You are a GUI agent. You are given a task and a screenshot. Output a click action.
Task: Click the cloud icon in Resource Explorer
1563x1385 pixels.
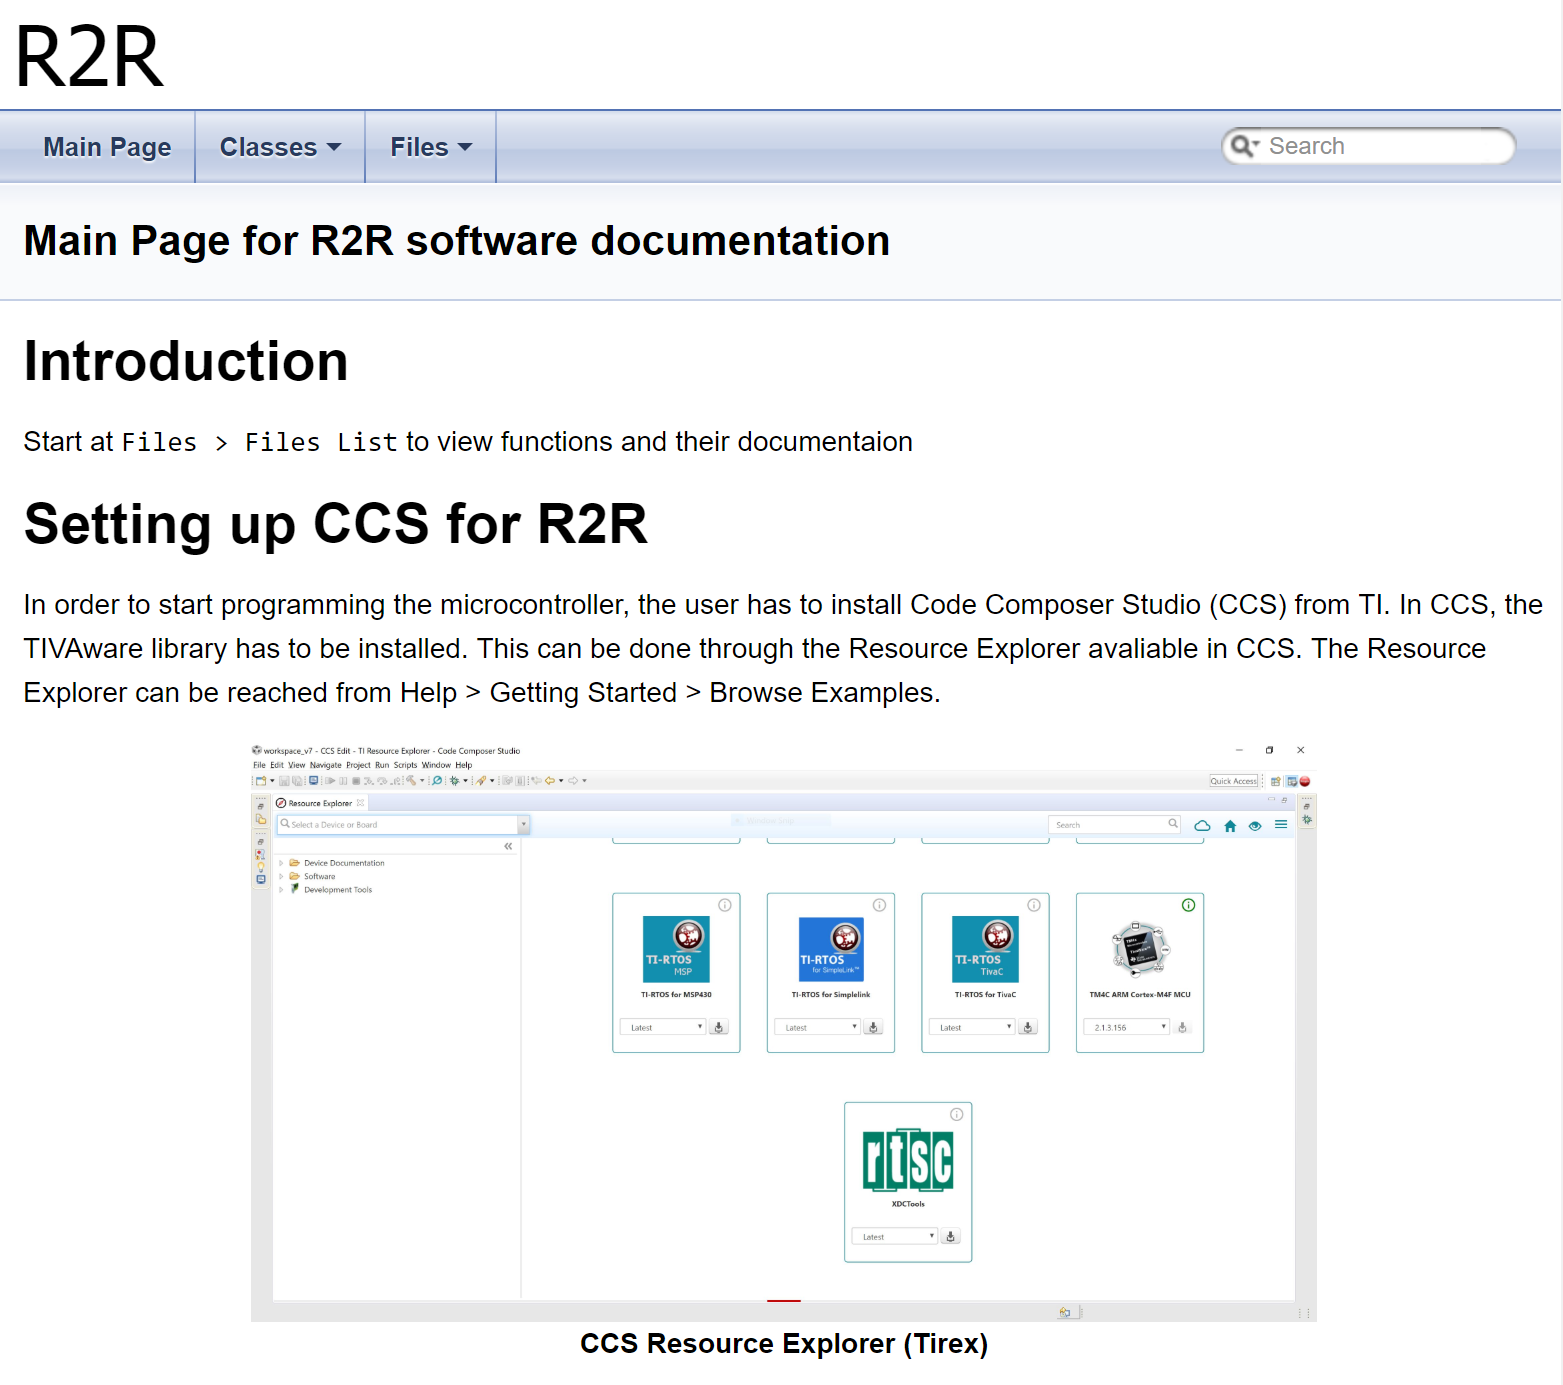[x=1203, y=825]
